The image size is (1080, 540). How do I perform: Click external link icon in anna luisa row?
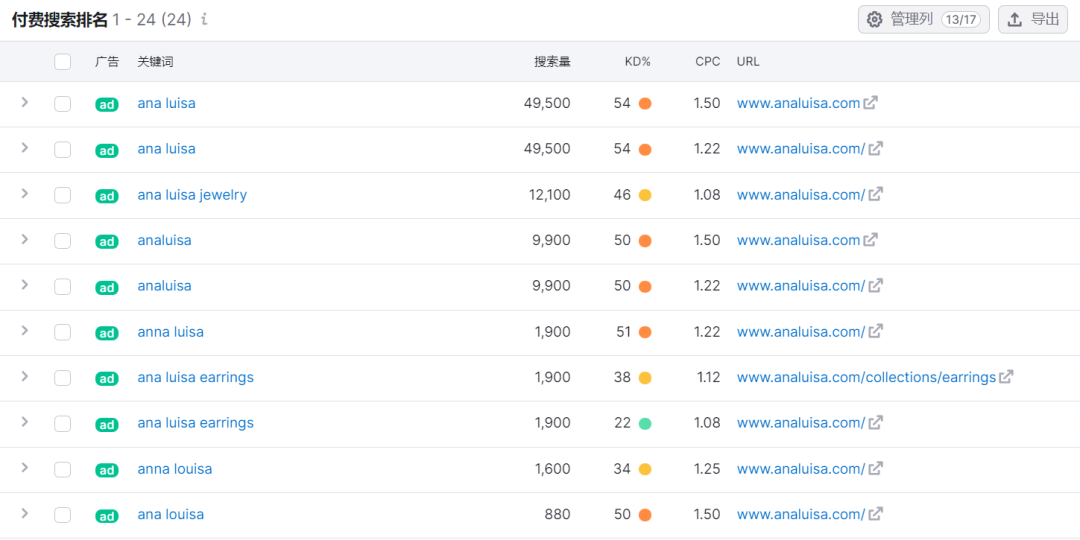click(875, 332)
